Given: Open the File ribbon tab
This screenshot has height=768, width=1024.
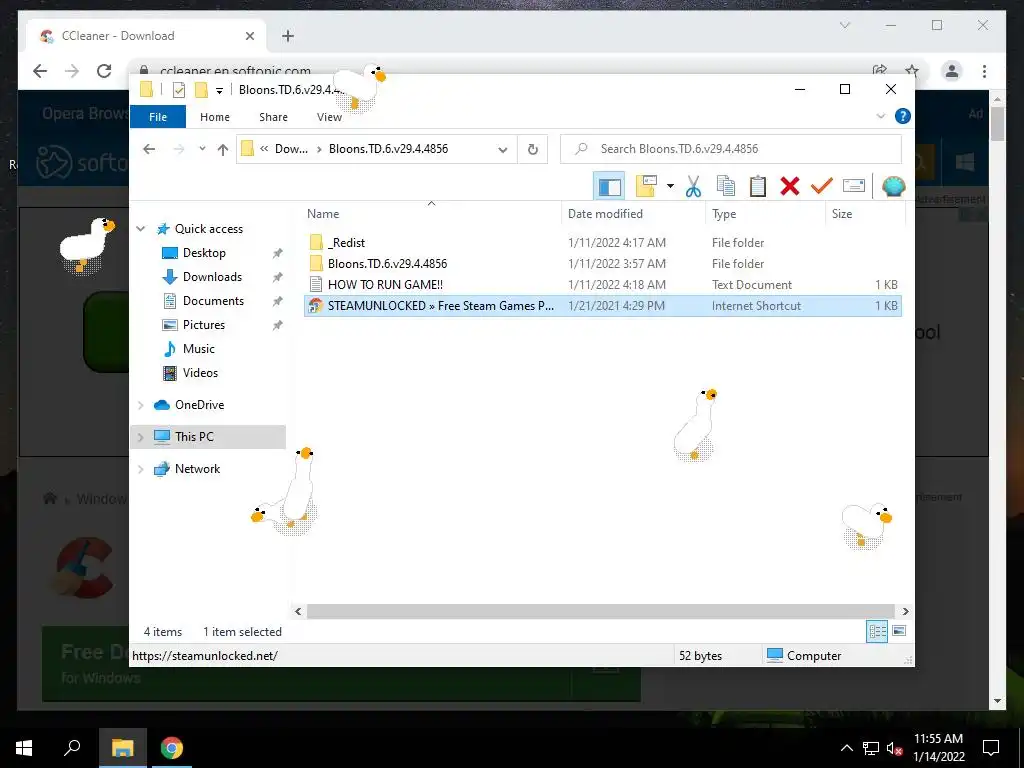Looking at the screenshot, I should (158, 117).
